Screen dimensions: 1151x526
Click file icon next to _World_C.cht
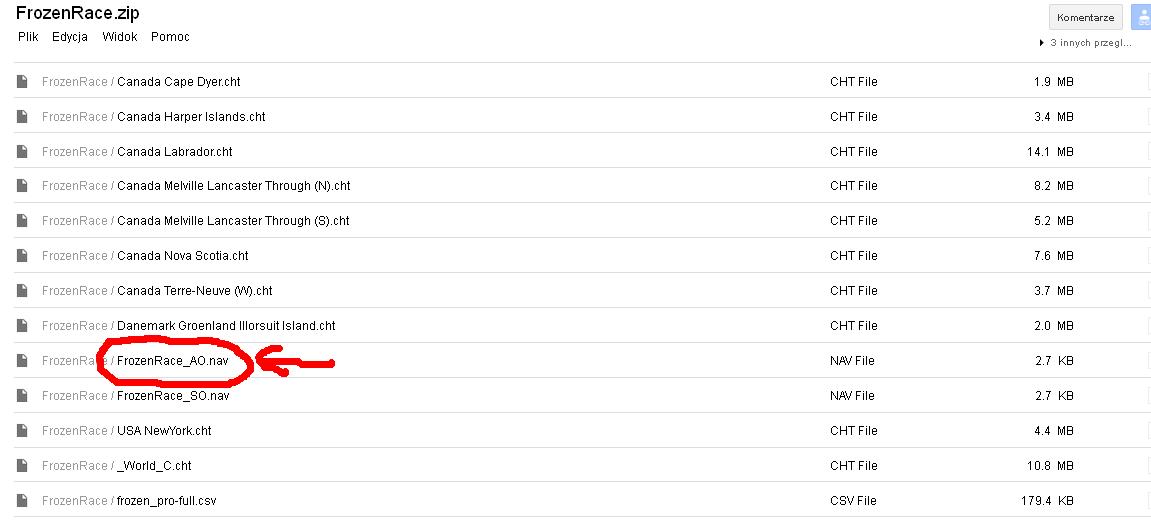(22, 466)
